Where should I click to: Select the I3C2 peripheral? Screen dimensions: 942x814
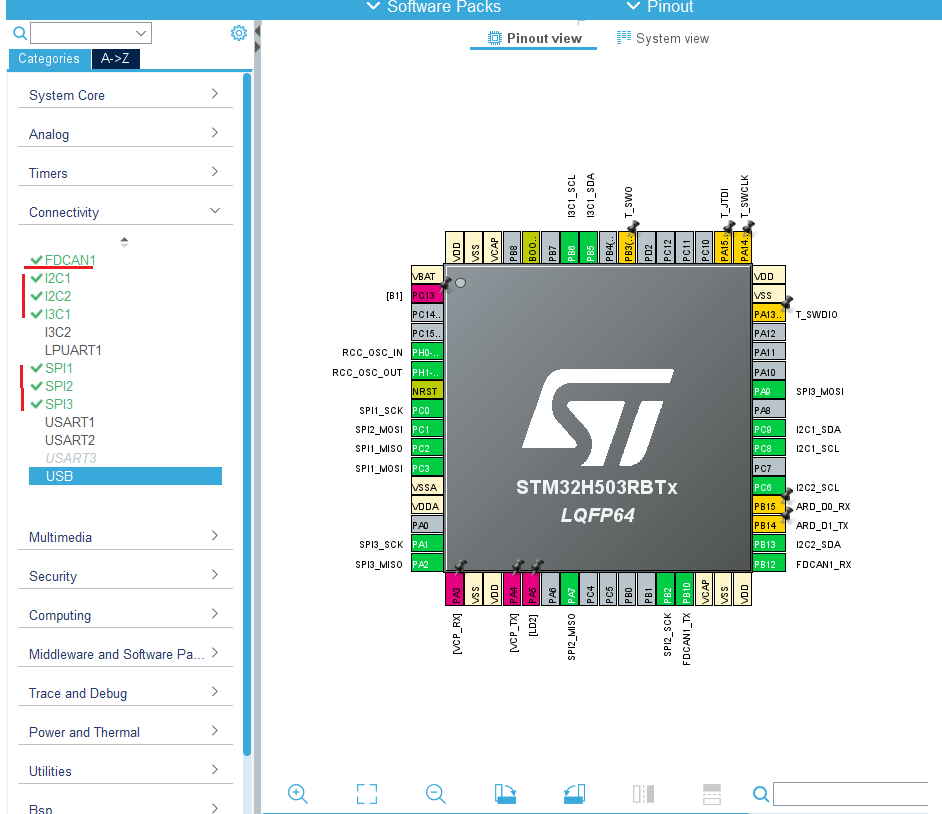58,332
